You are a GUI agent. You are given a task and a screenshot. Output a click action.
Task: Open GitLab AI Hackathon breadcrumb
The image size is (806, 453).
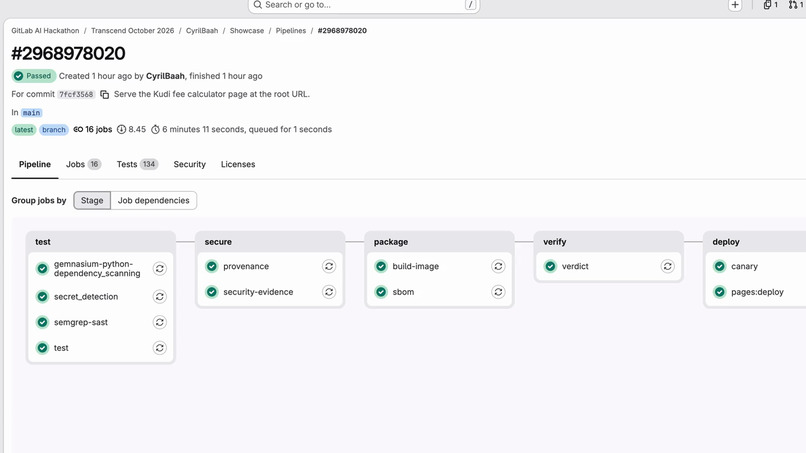45,31
